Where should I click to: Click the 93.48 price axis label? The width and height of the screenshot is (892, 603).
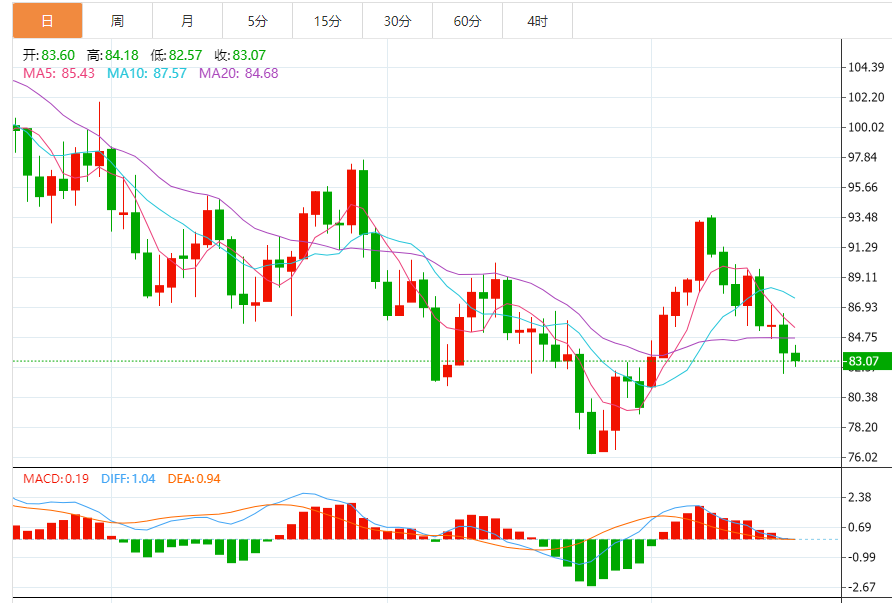[x=862, y=217]
